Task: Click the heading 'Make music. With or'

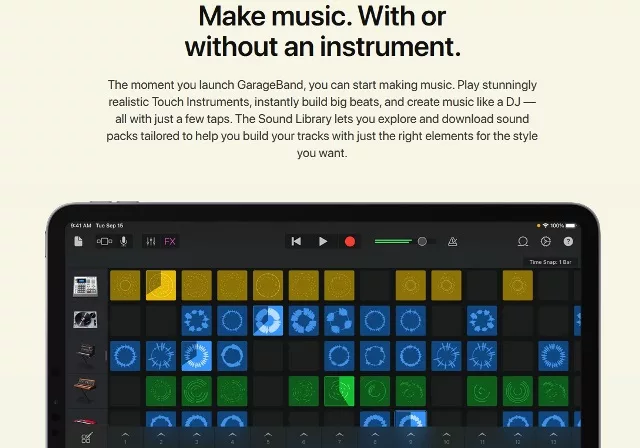Action: [322, 16]
